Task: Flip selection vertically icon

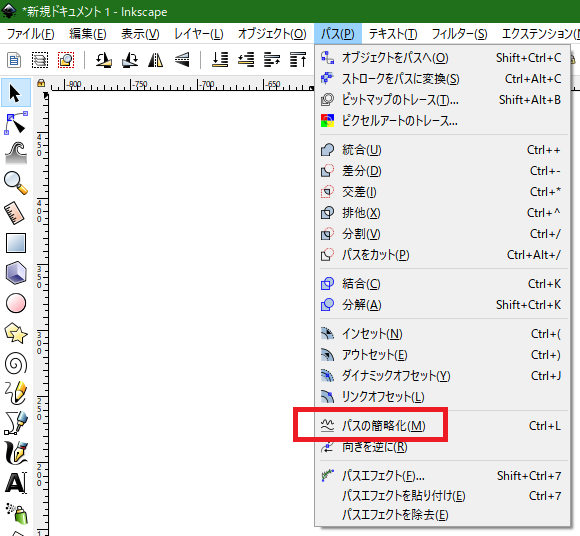Action: click(x=182, y=60)
